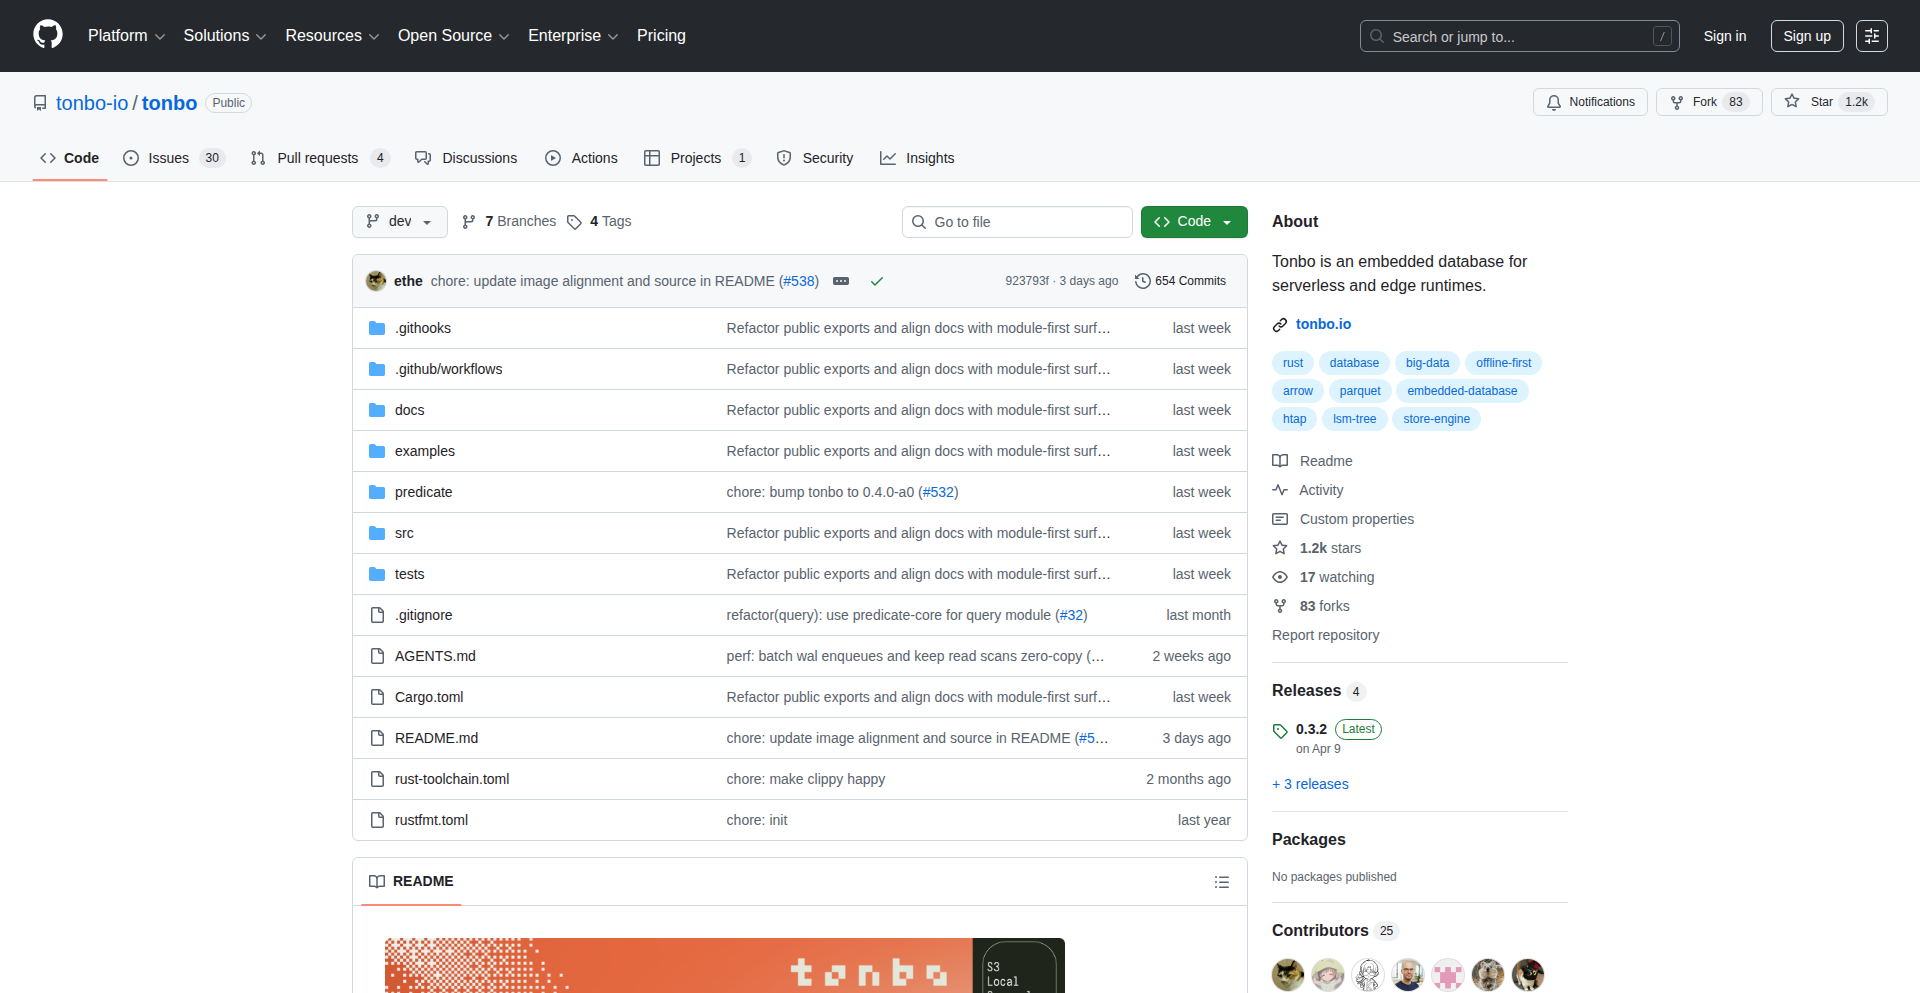Open the rust-toolchain.toml file

coord(452,779)
